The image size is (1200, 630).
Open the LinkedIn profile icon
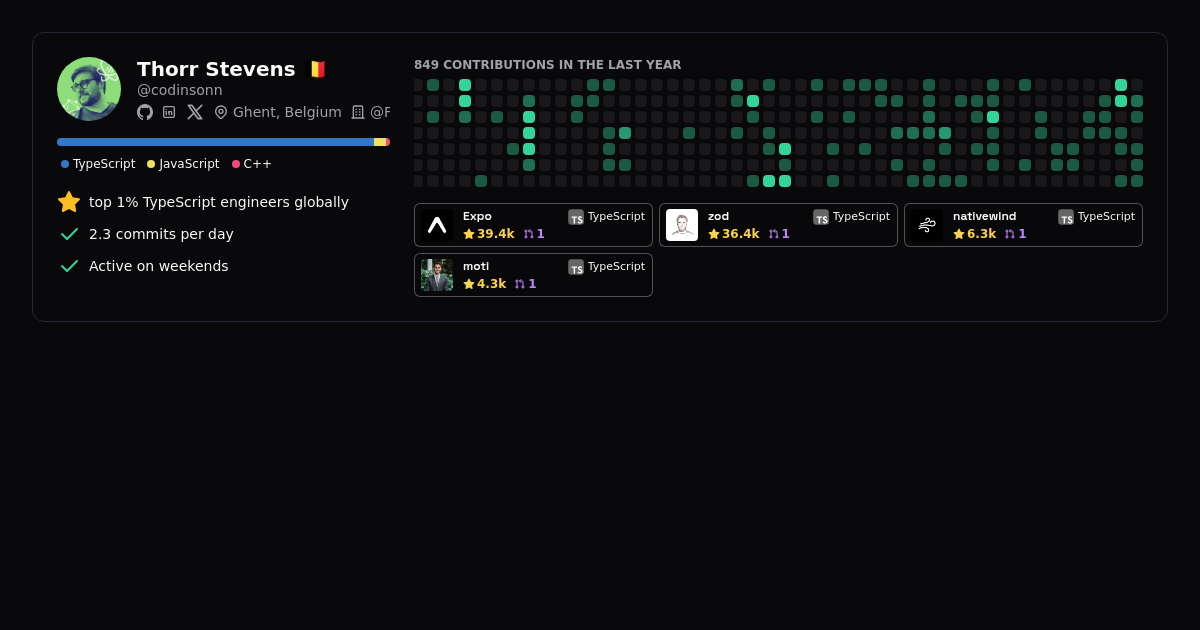pyautogui.click(x=169, y=112)
